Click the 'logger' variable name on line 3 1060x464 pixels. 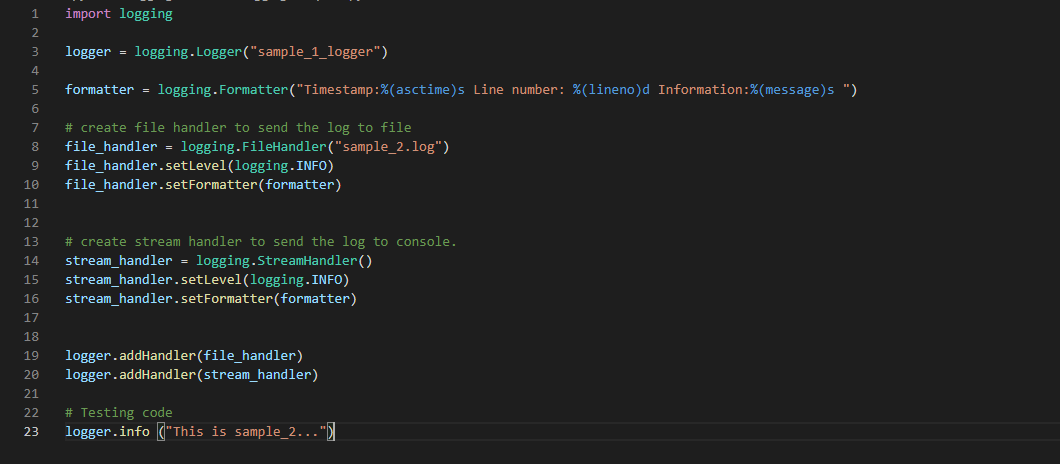click(88, 51)
